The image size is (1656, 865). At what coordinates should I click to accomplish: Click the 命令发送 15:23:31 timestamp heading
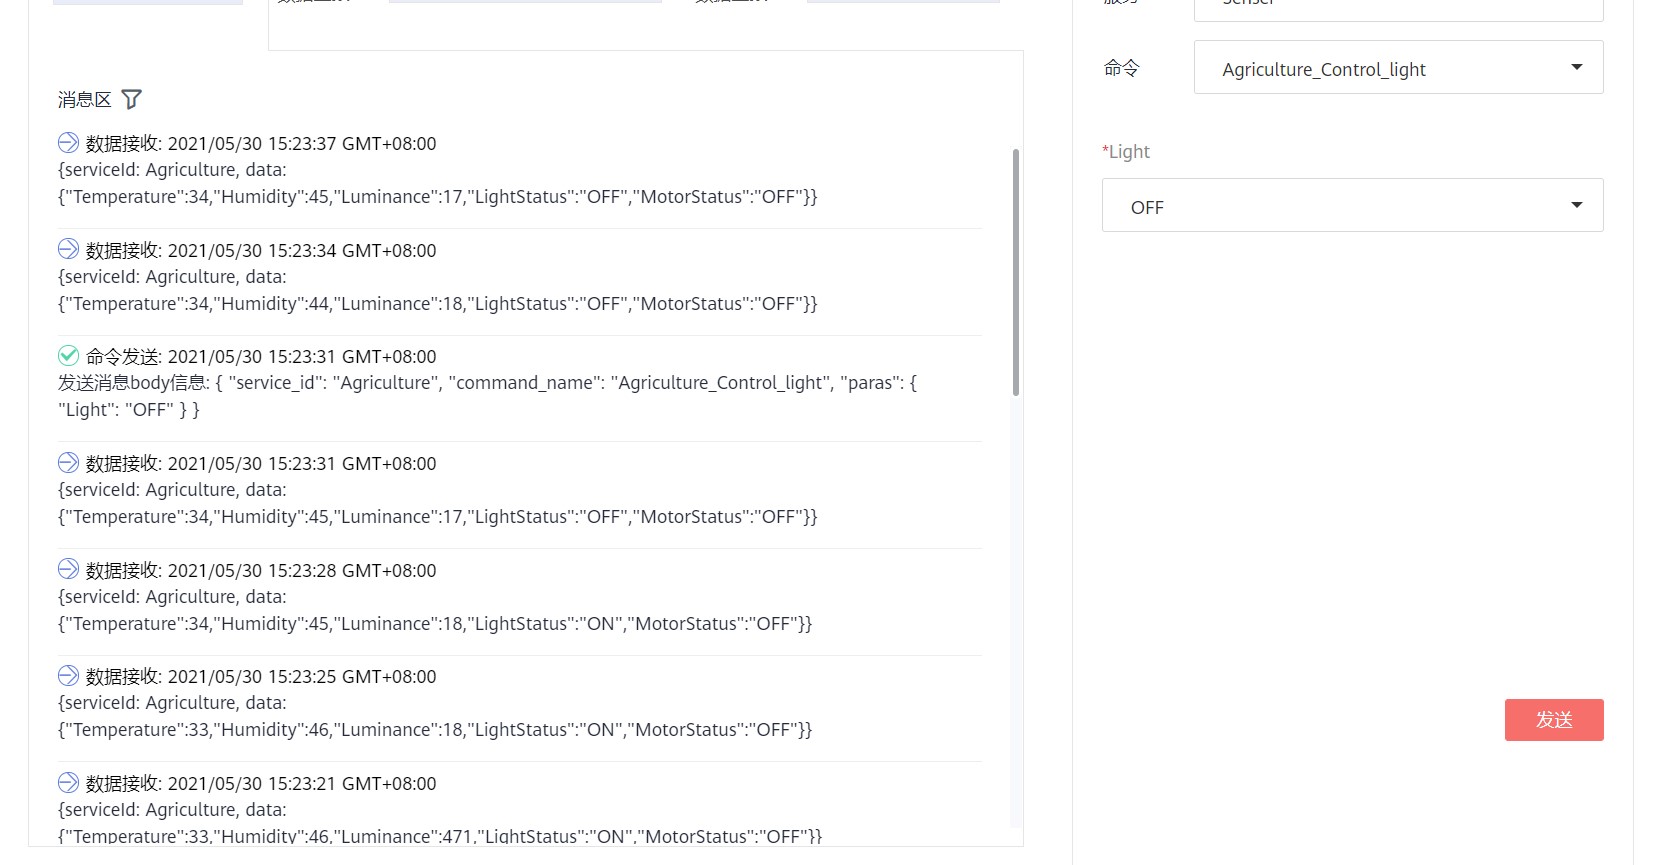(261, 357)
